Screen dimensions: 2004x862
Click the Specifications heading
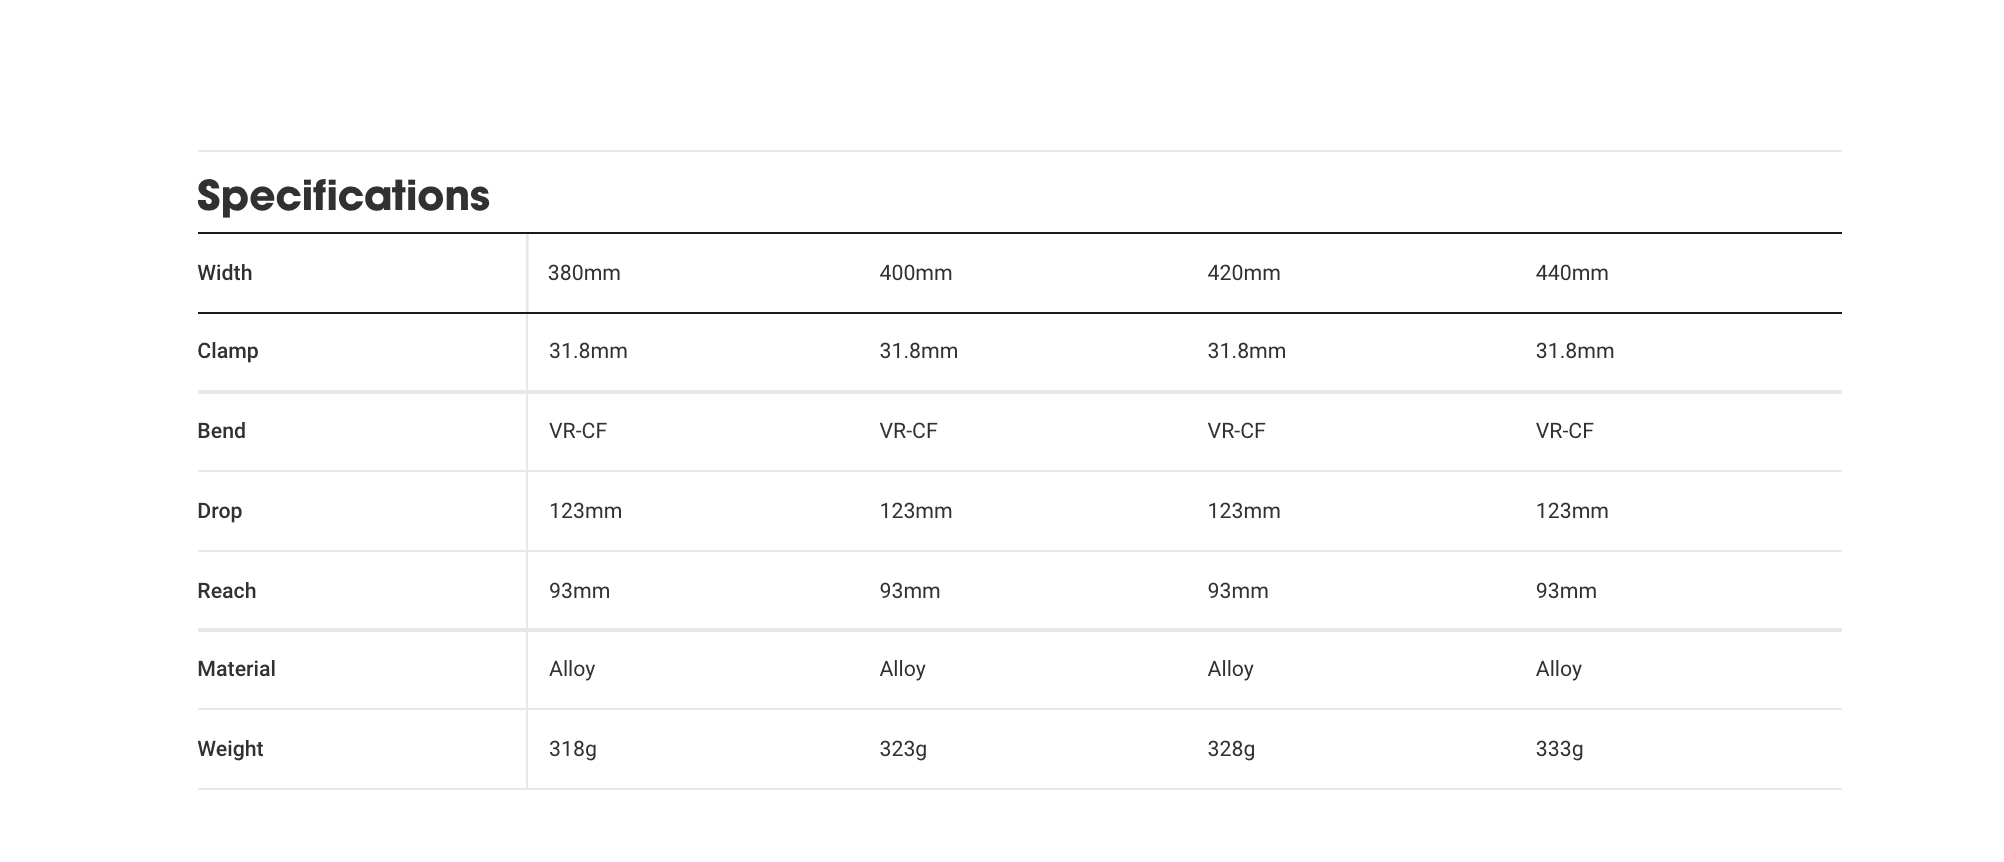(343, 196)
